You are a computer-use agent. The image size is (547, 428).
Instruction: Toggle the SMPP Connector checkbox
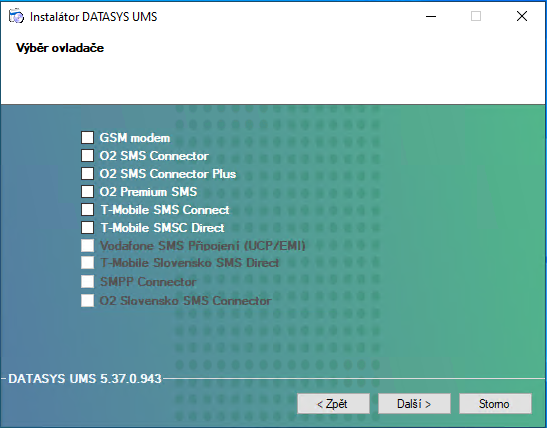[x=87, y=281]
